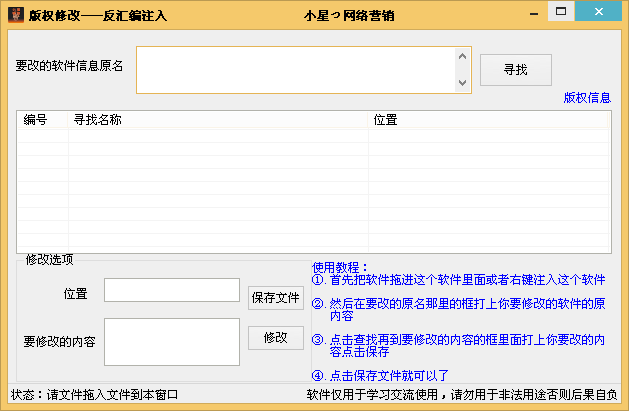The image size is (629, 411).
Task: Click the down arrow of the original name scrollbar
Action: click(x=461, y=83)
